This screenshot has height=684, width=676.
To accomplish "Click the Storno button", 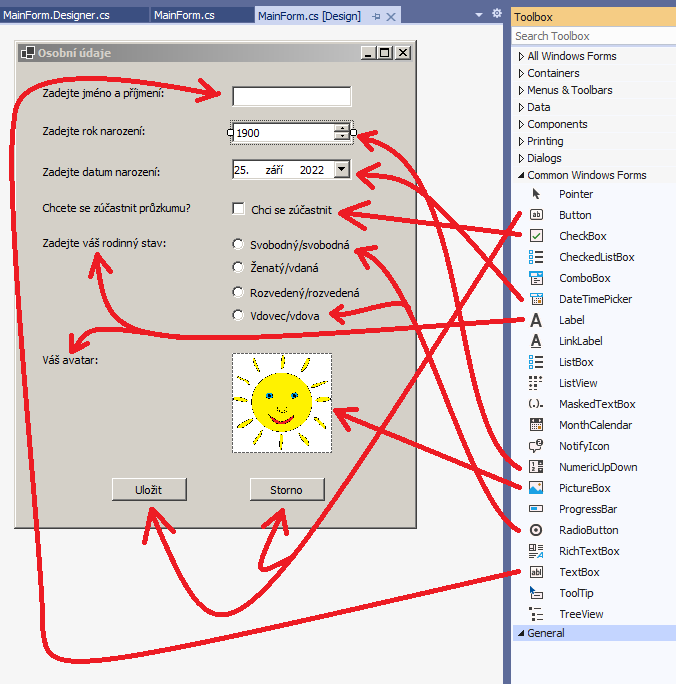I will click(x=287, y=489).
